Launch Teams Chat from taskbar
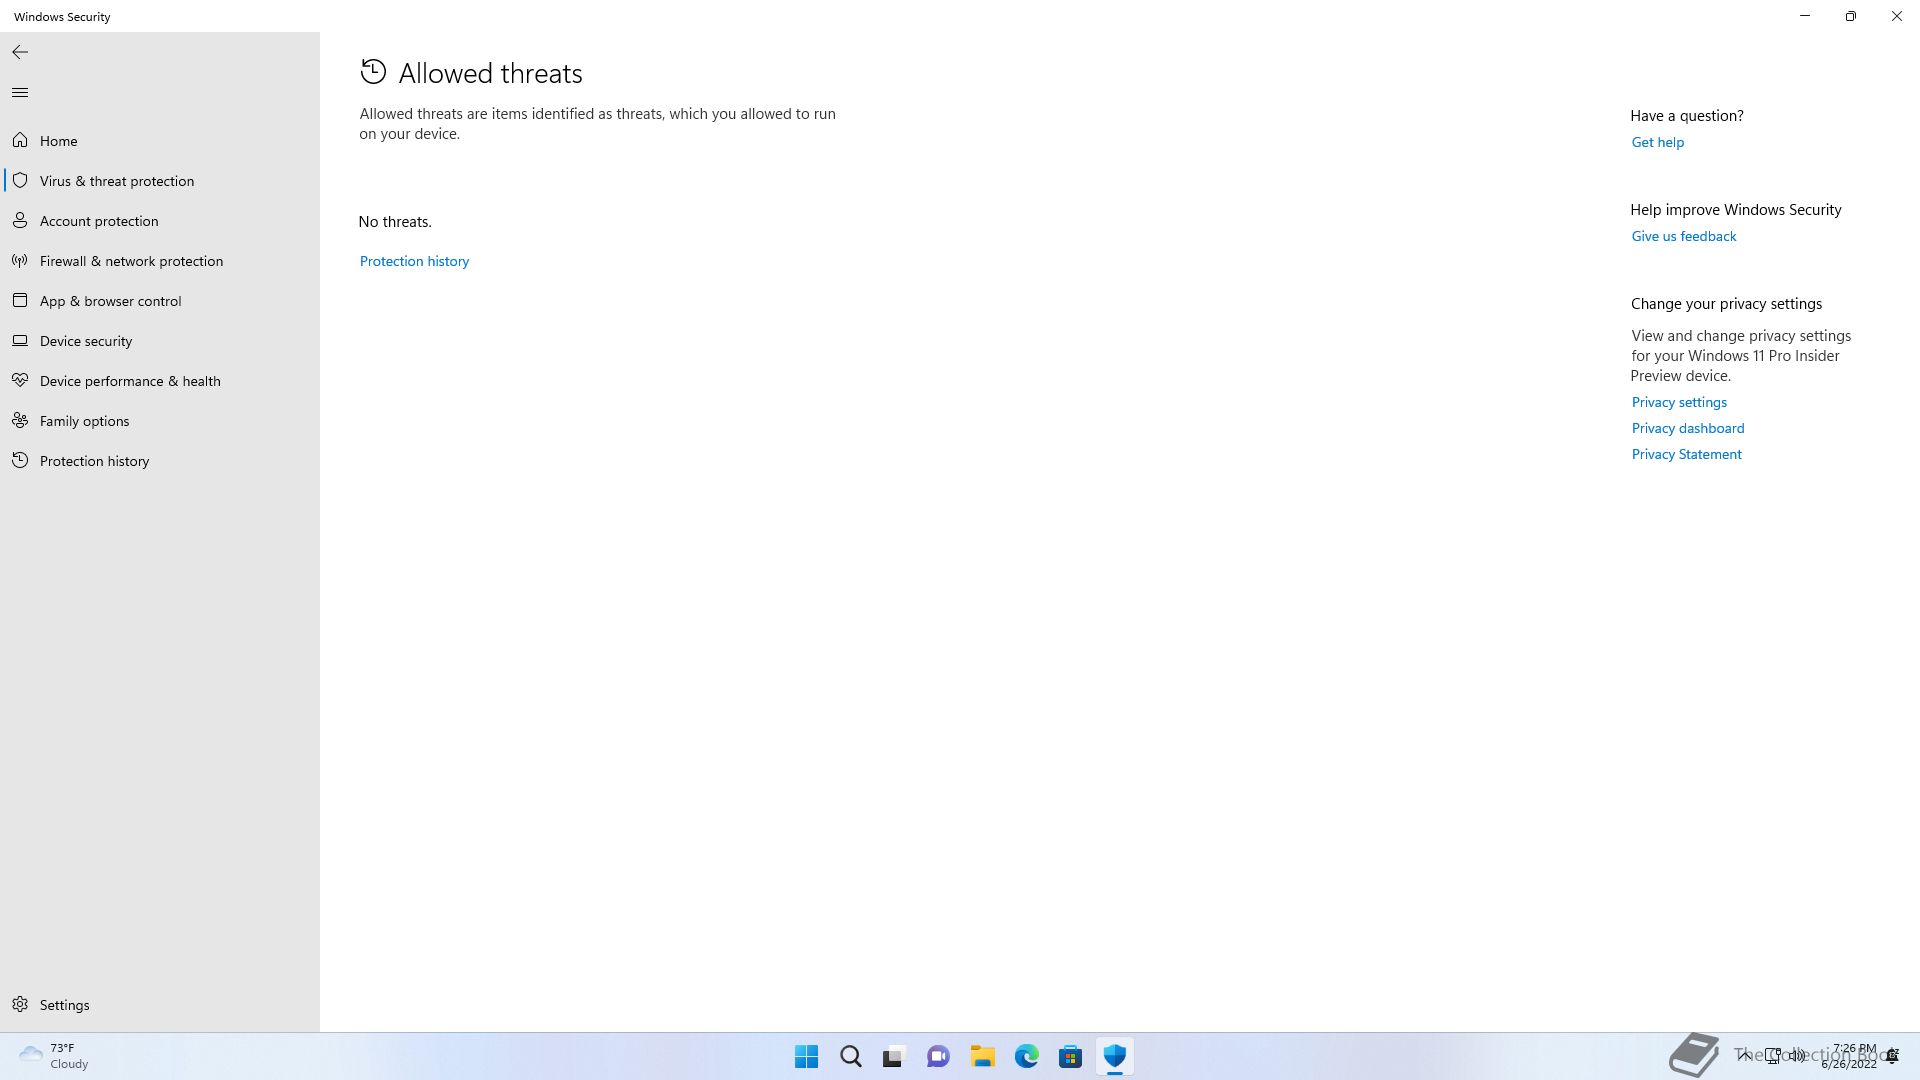1920x1080 pixels. (938, 1056)
